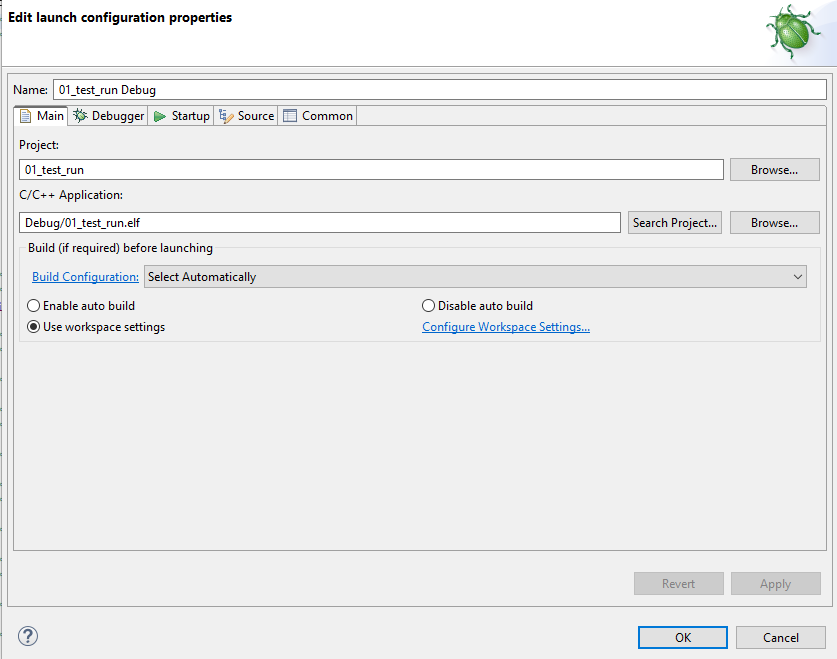This screenshot has width=837, height=659.
Task: Click the Source tab's source lookup icon
Action: (x=226, y=115)
